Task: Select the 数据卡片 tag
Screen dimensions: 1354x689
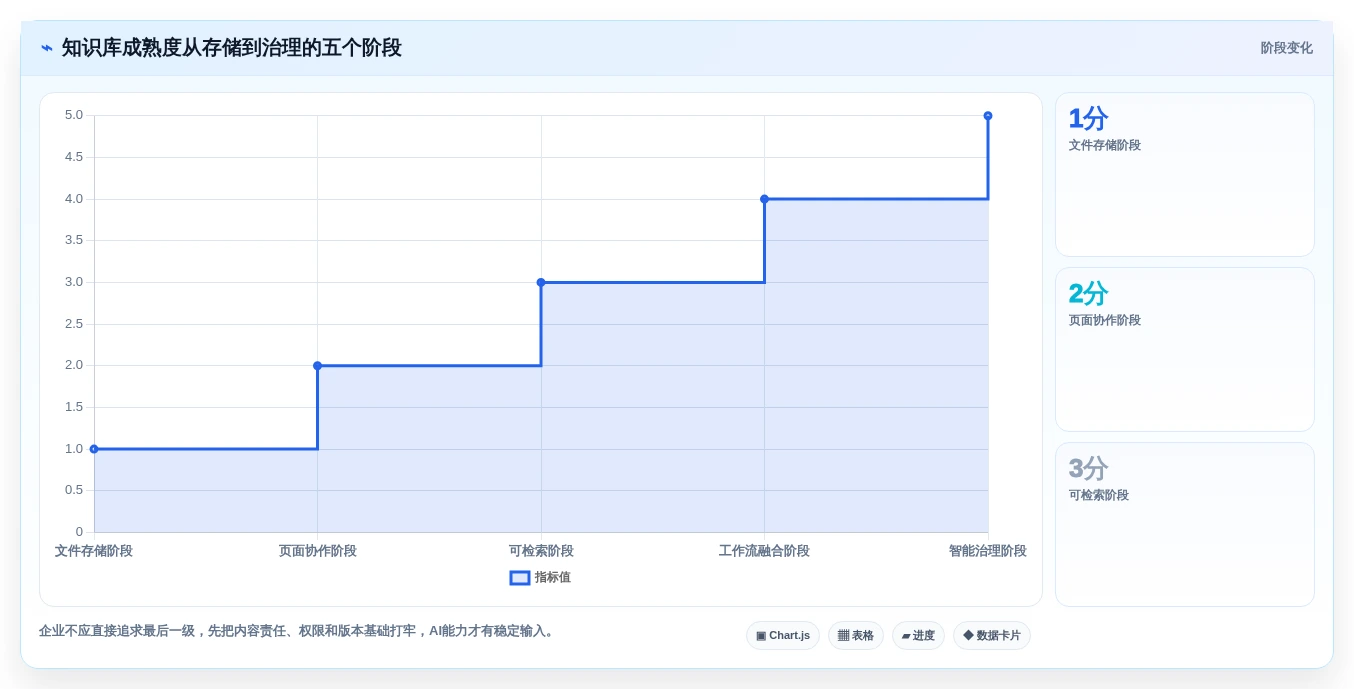Action: tap(992, 635)
